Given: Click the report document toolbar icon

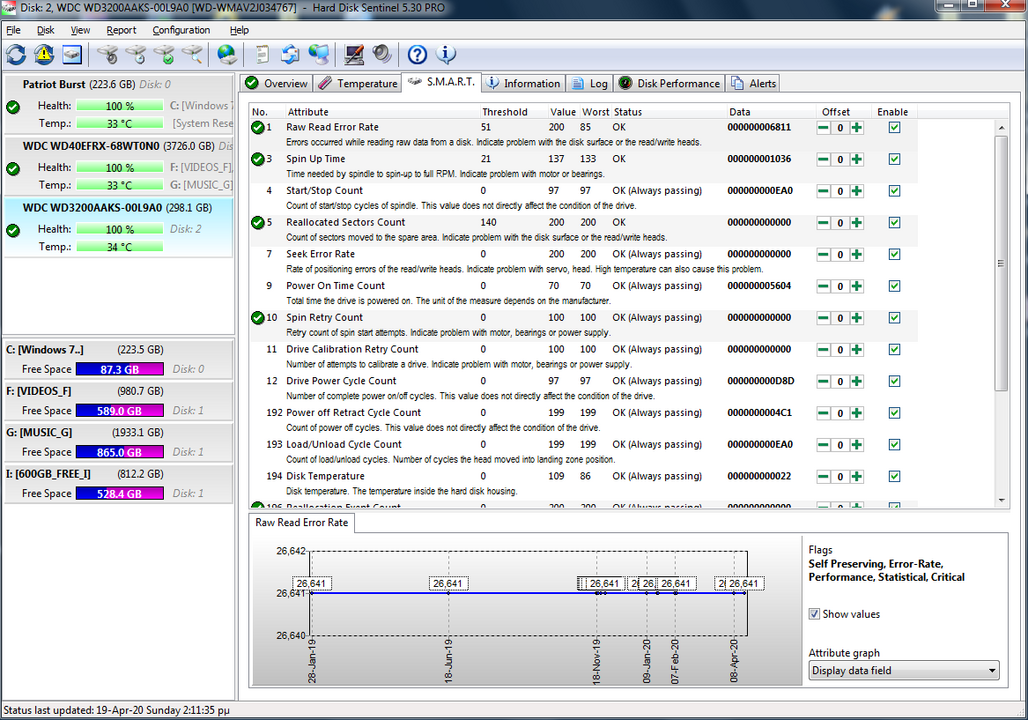Looking at the screenshot, I should pos(262,54).
